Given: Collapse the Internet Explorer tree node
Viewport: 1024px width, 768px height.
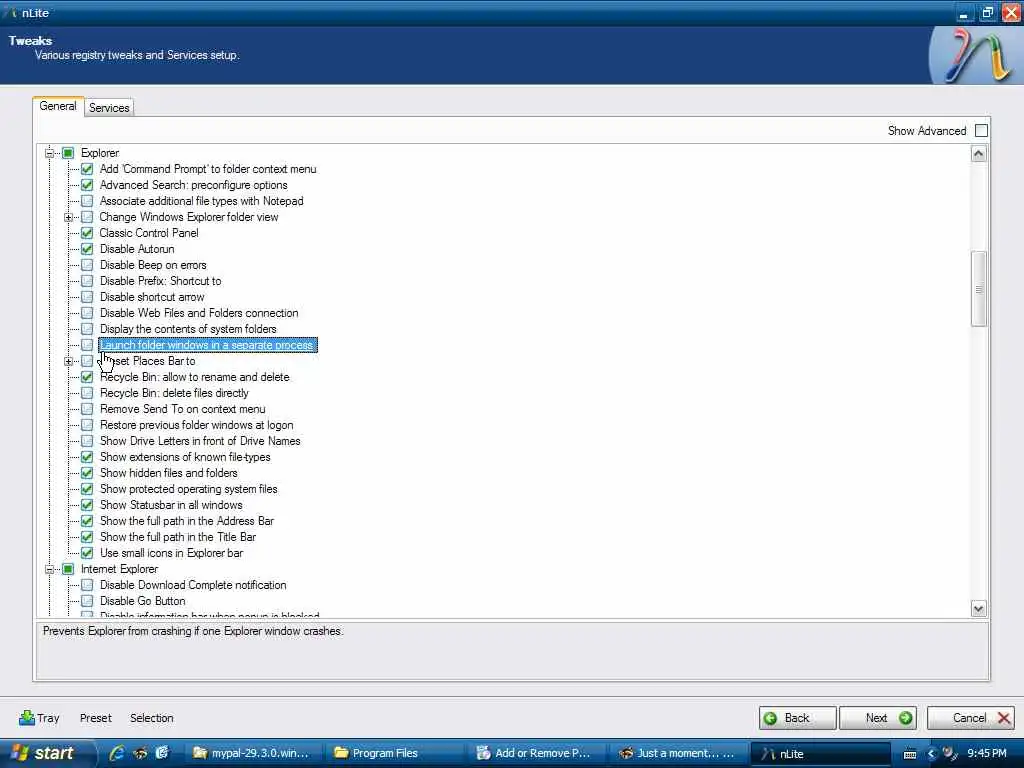Looking at the screenshot, I should [50, 569].
